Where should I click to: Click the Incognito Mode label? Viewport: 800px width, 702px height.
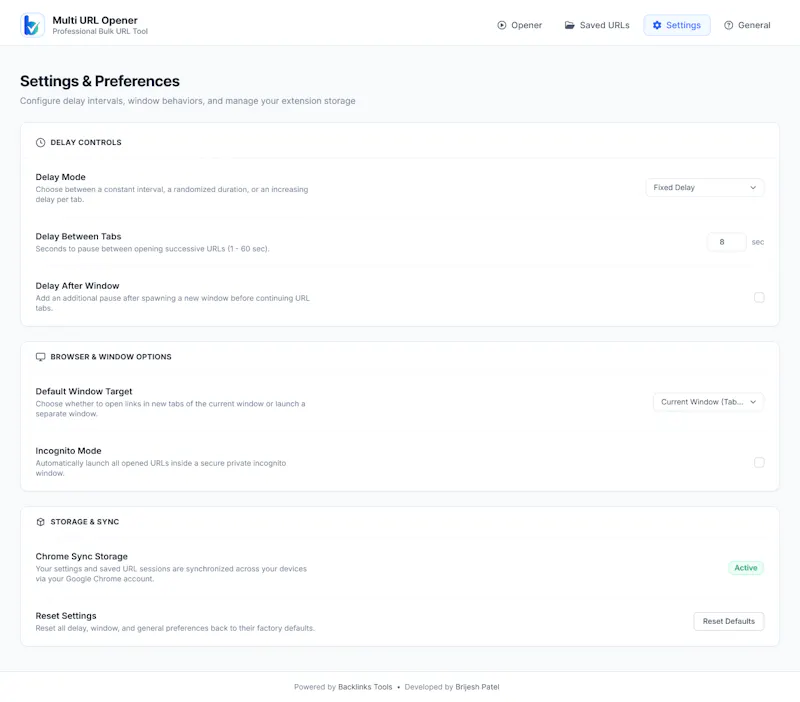point(68,450)
